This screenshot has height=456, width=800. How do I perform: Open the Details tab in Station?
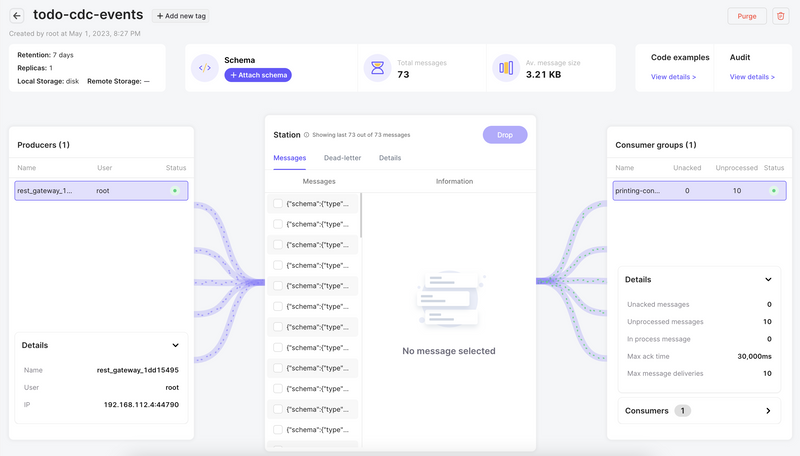(390, 158)
